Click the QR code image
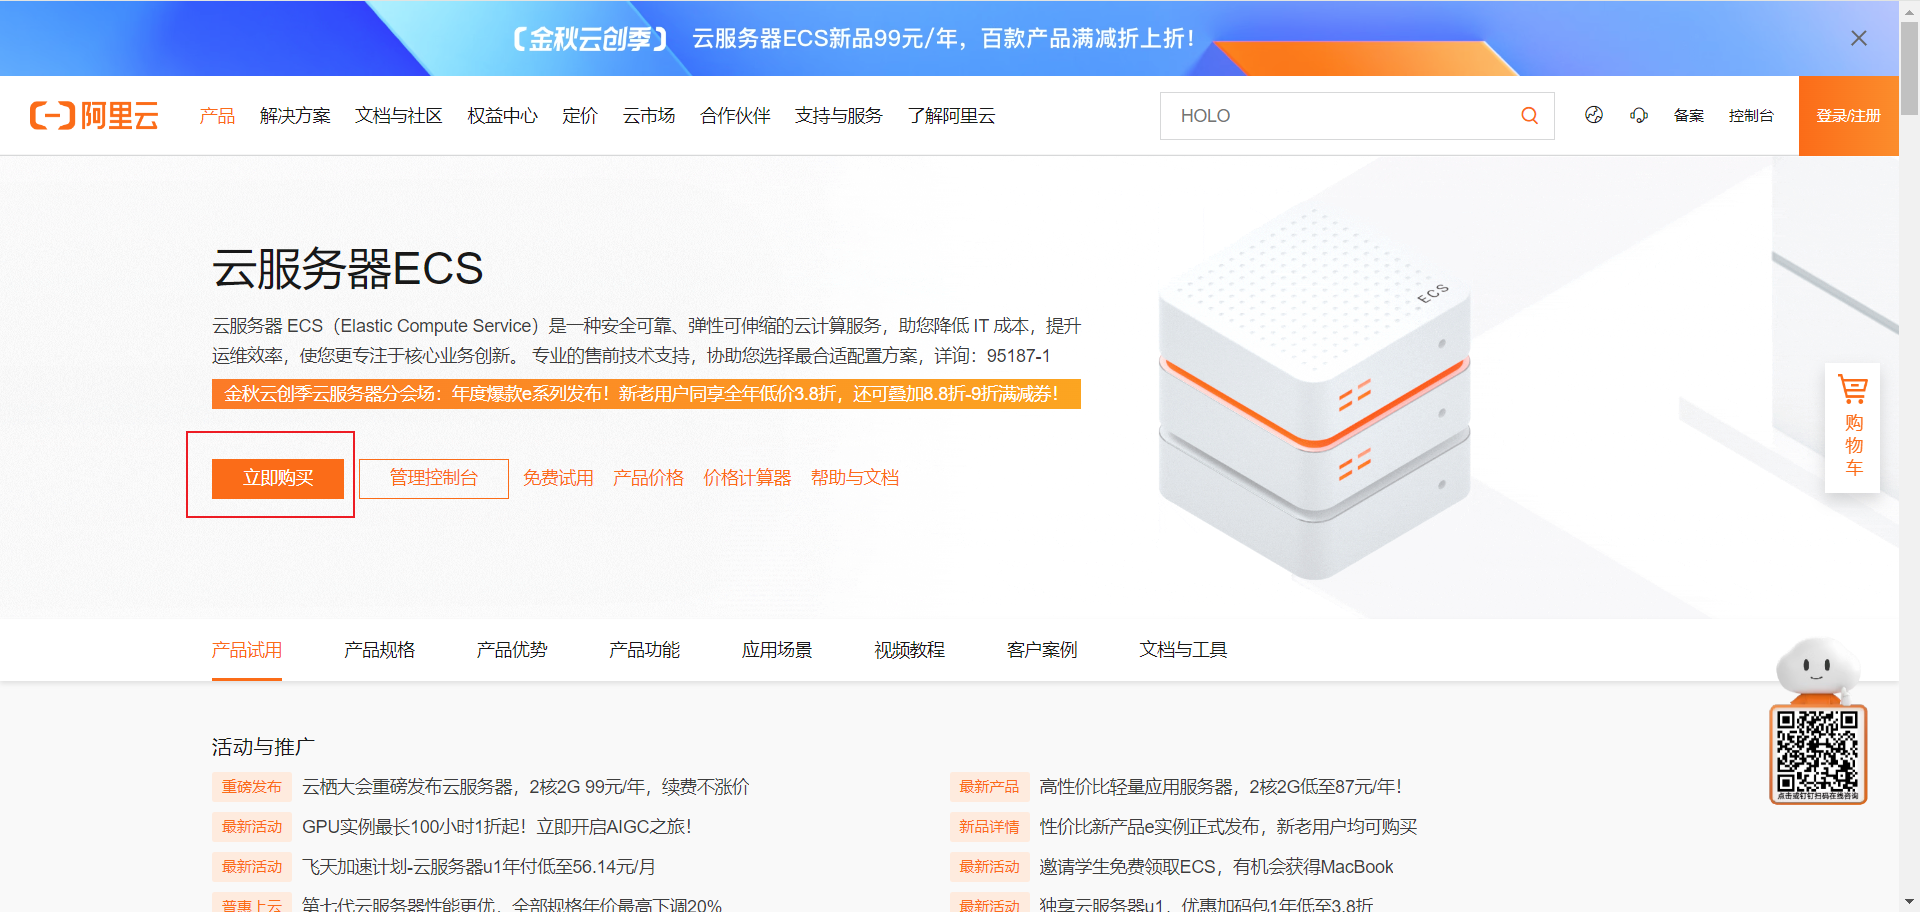Image resolution: width=1920 pixels, height=912 pixels. (1817, 753)
